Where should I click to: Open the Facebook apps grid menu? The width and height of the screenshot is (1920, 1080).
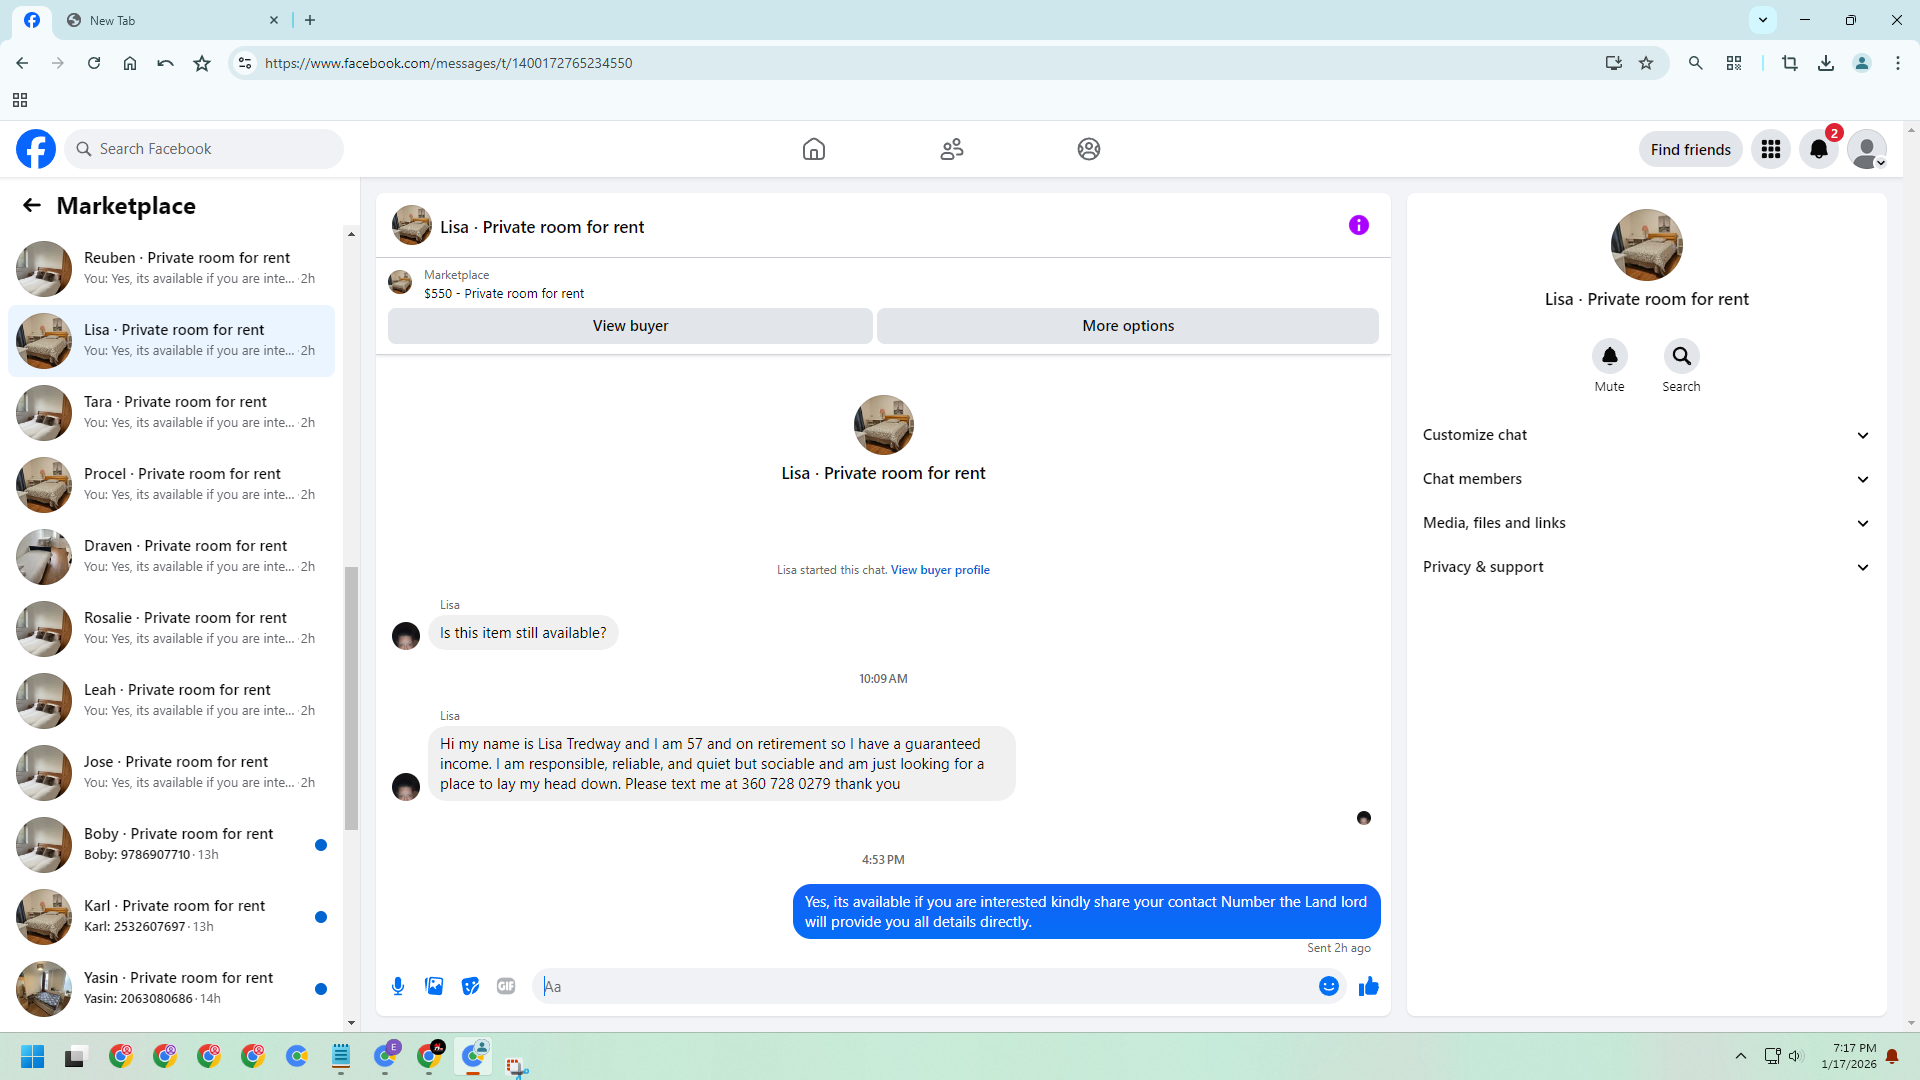[1770, 149]
